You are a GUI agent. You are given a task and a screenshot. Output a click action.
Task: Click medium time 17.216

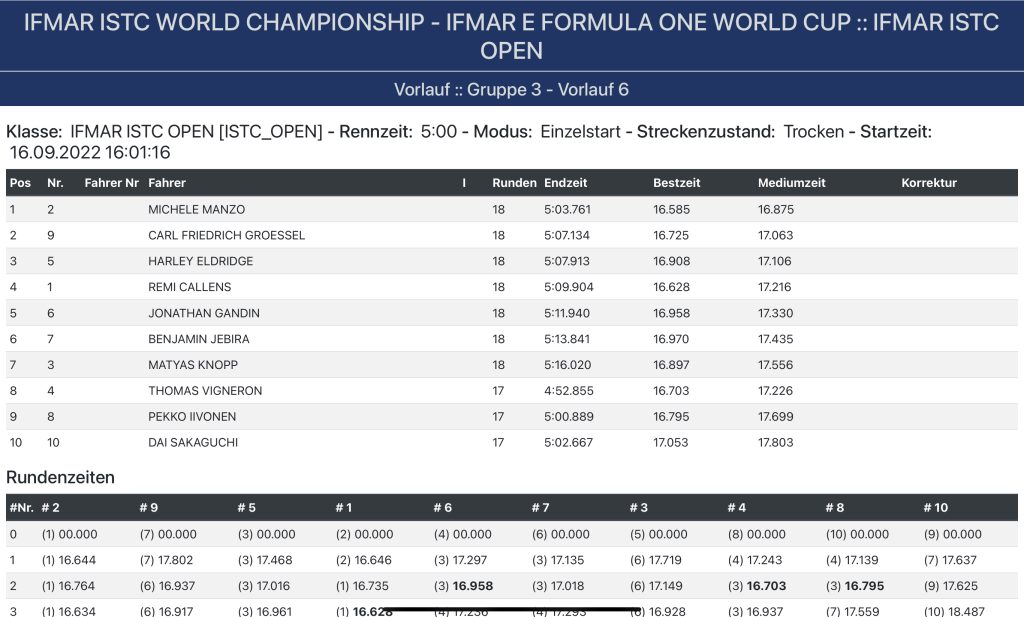tap(775, 287)
